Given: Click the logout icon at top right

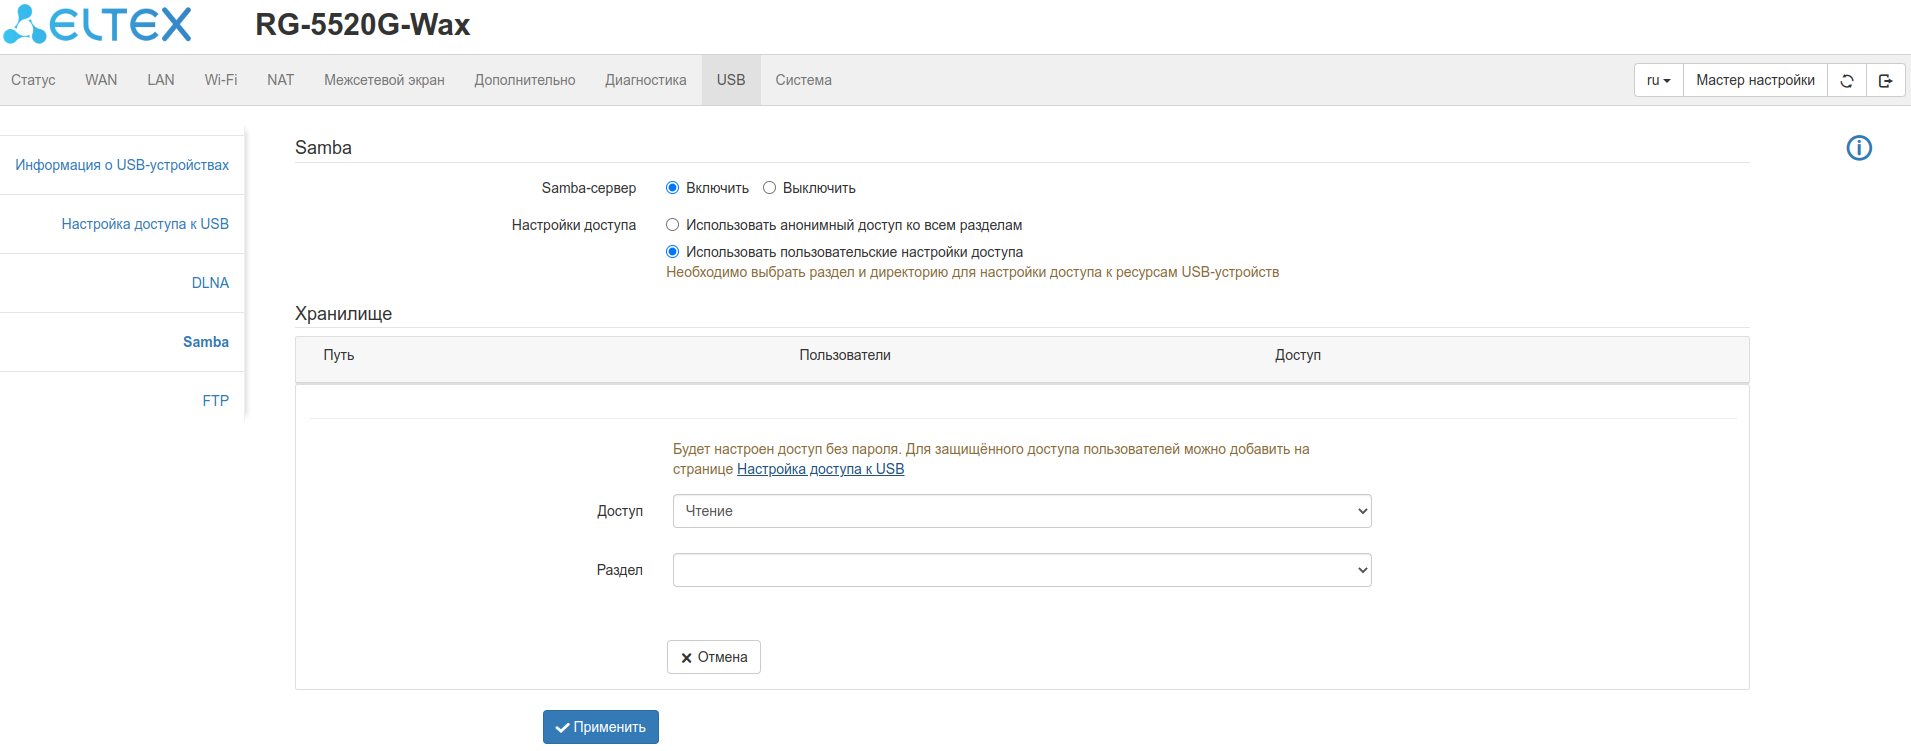Looking at the screenshot, I should click(x=1885, y=80).
